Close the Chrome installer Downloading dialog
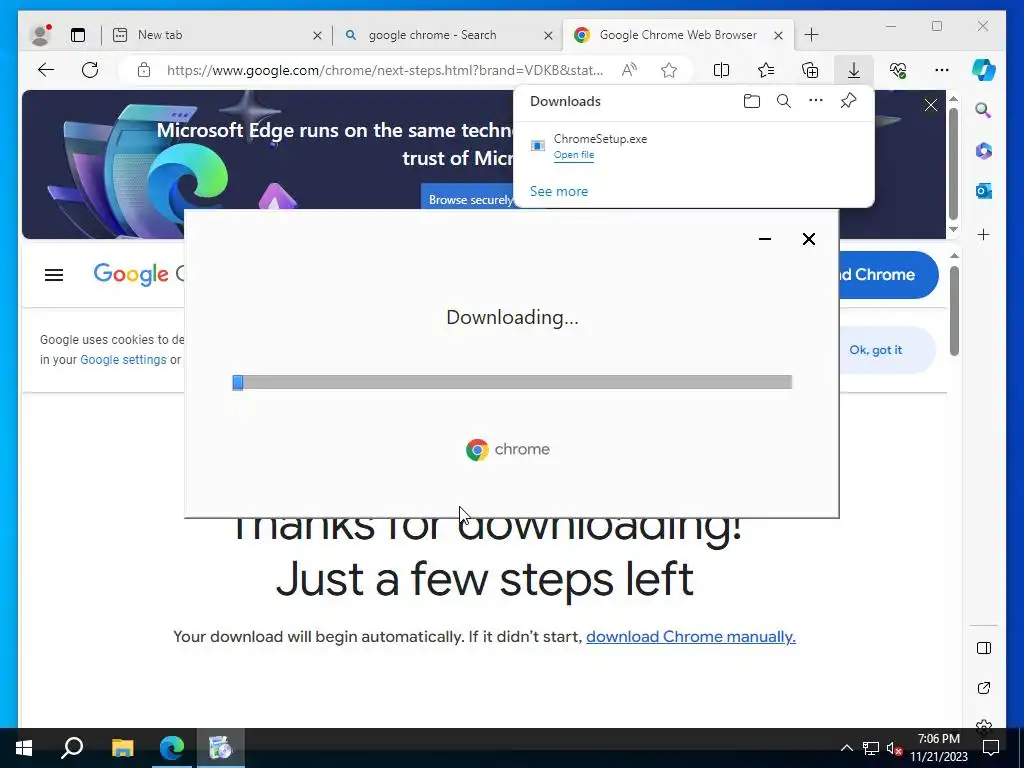This screenshot has height=768, width=1024. tap(808, 239)
